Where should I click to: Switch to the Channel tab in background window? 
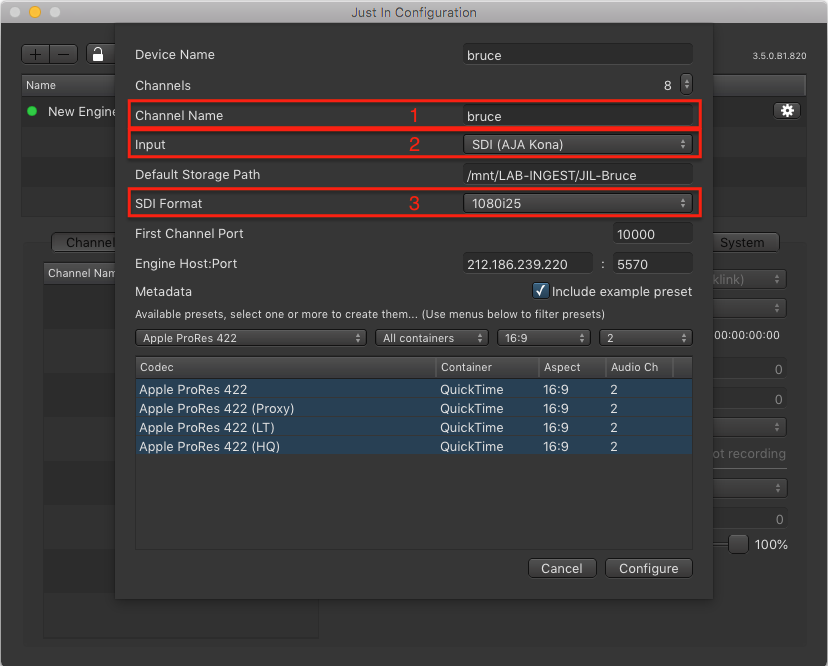pos(83,242)
